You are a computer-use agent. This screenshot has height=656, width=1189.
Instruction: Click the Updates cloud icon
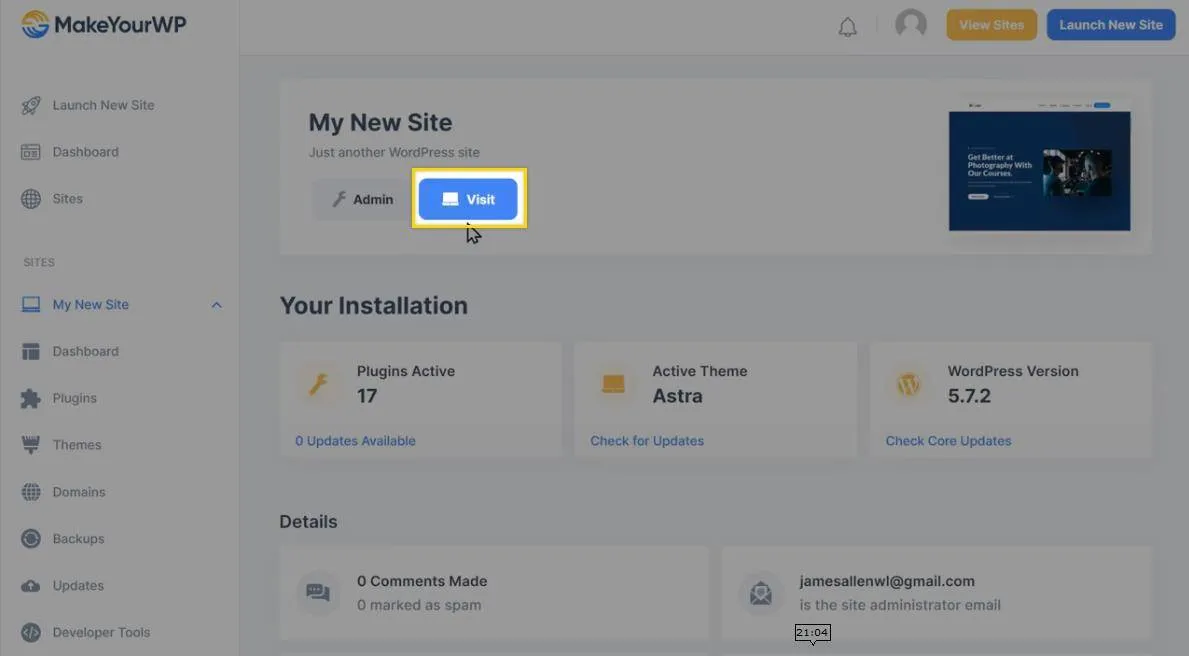tap(31, 586)
